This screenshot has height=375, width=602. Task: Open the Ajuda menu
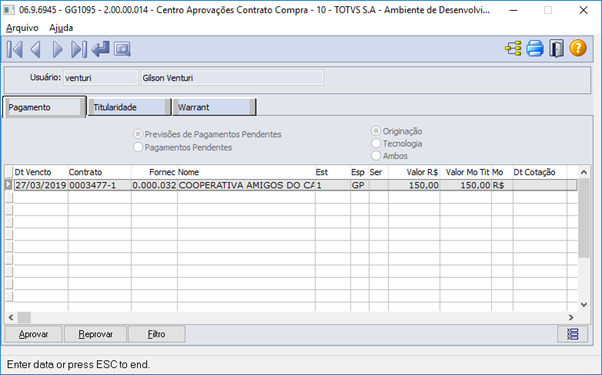pos(61,28)
